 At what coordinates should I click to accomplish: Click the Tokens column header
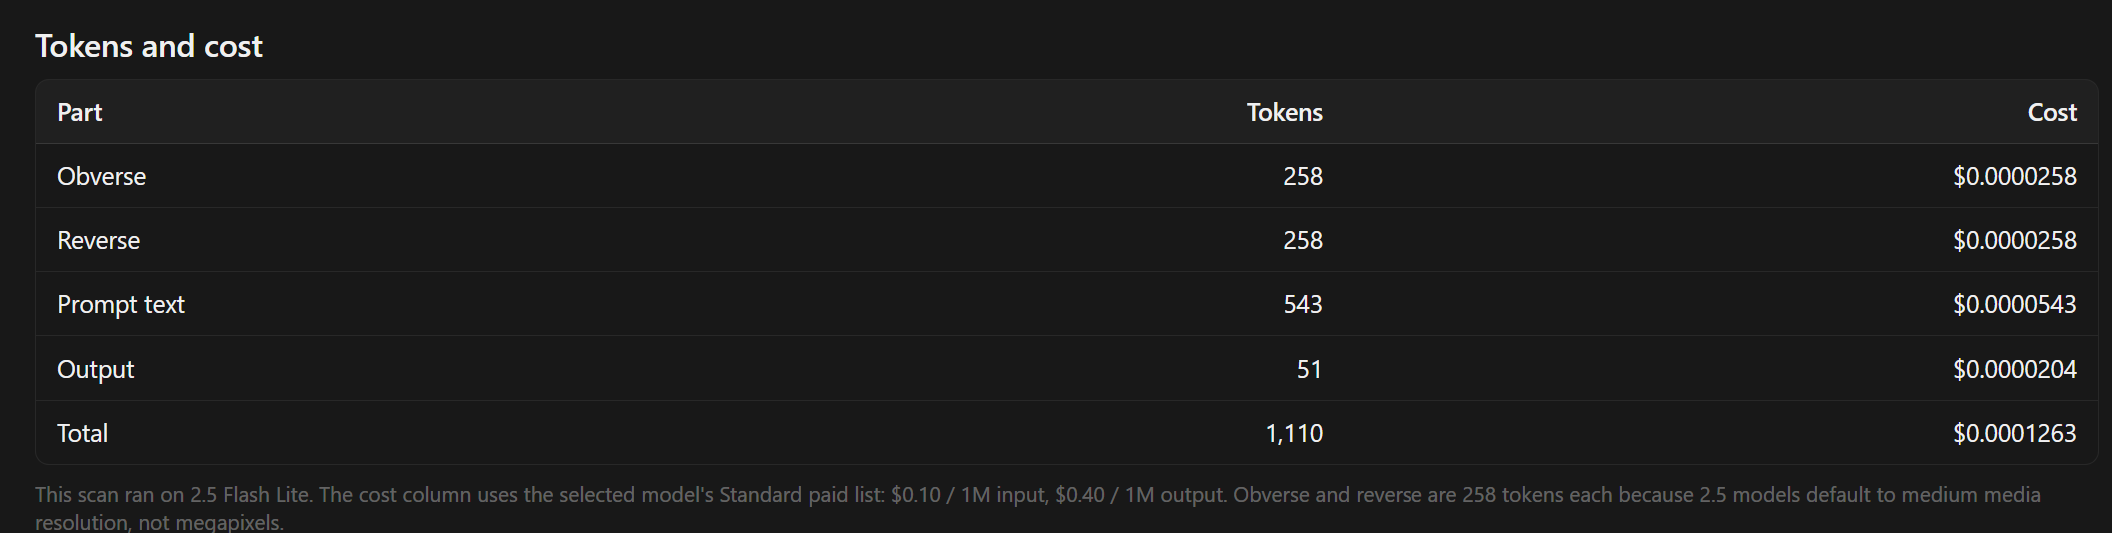1284,112
